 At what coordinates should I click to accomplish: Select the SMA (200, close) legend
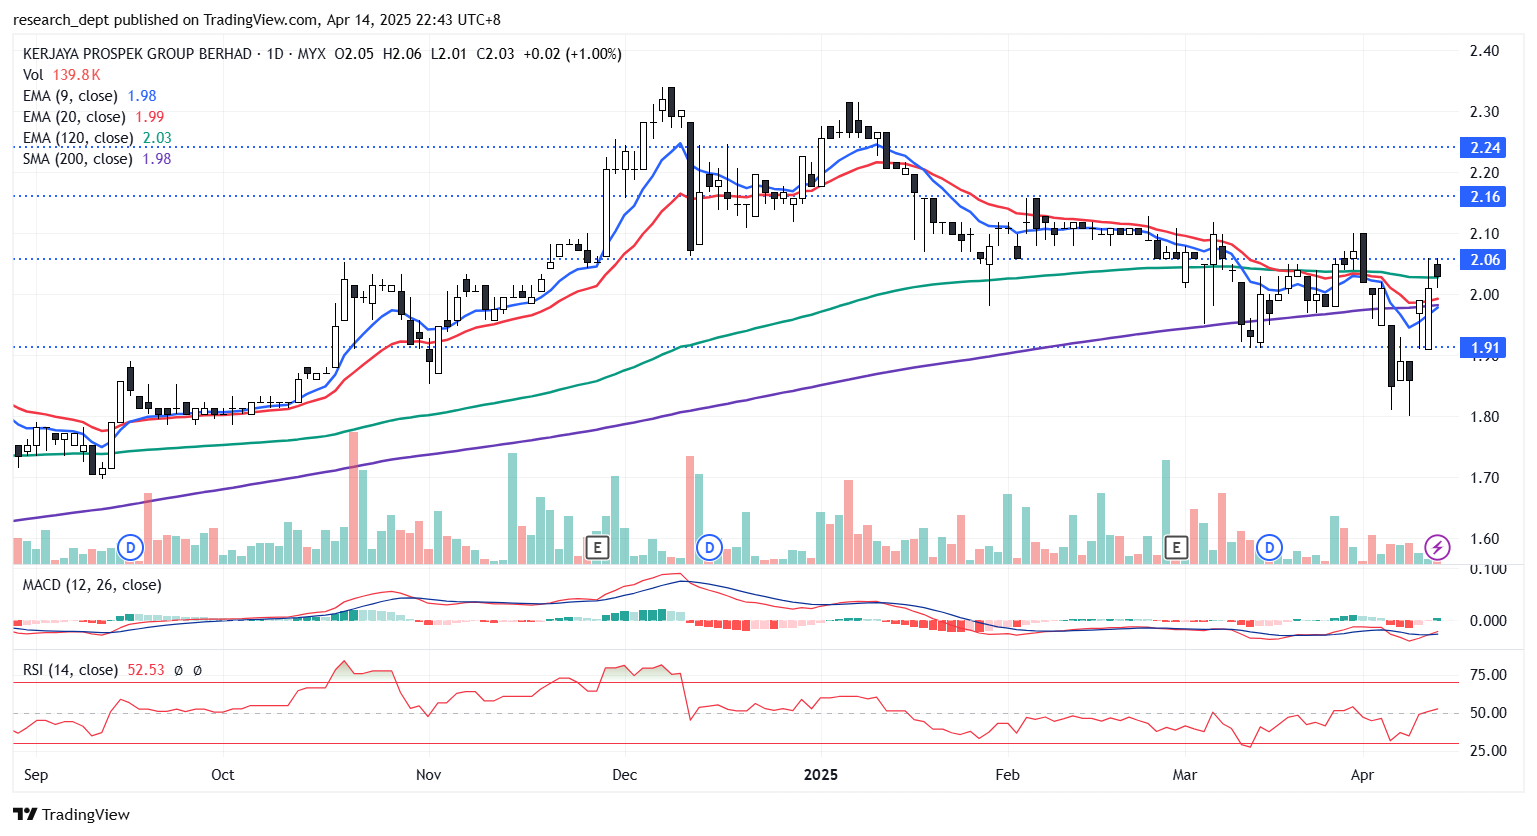pos(97,159)
